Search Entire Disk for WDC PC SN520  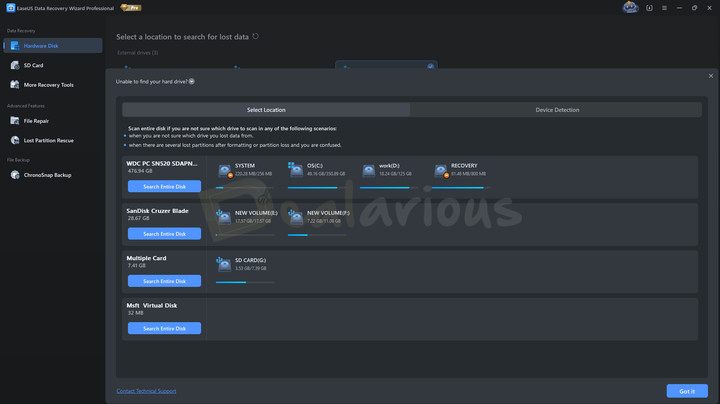[164, 186]
